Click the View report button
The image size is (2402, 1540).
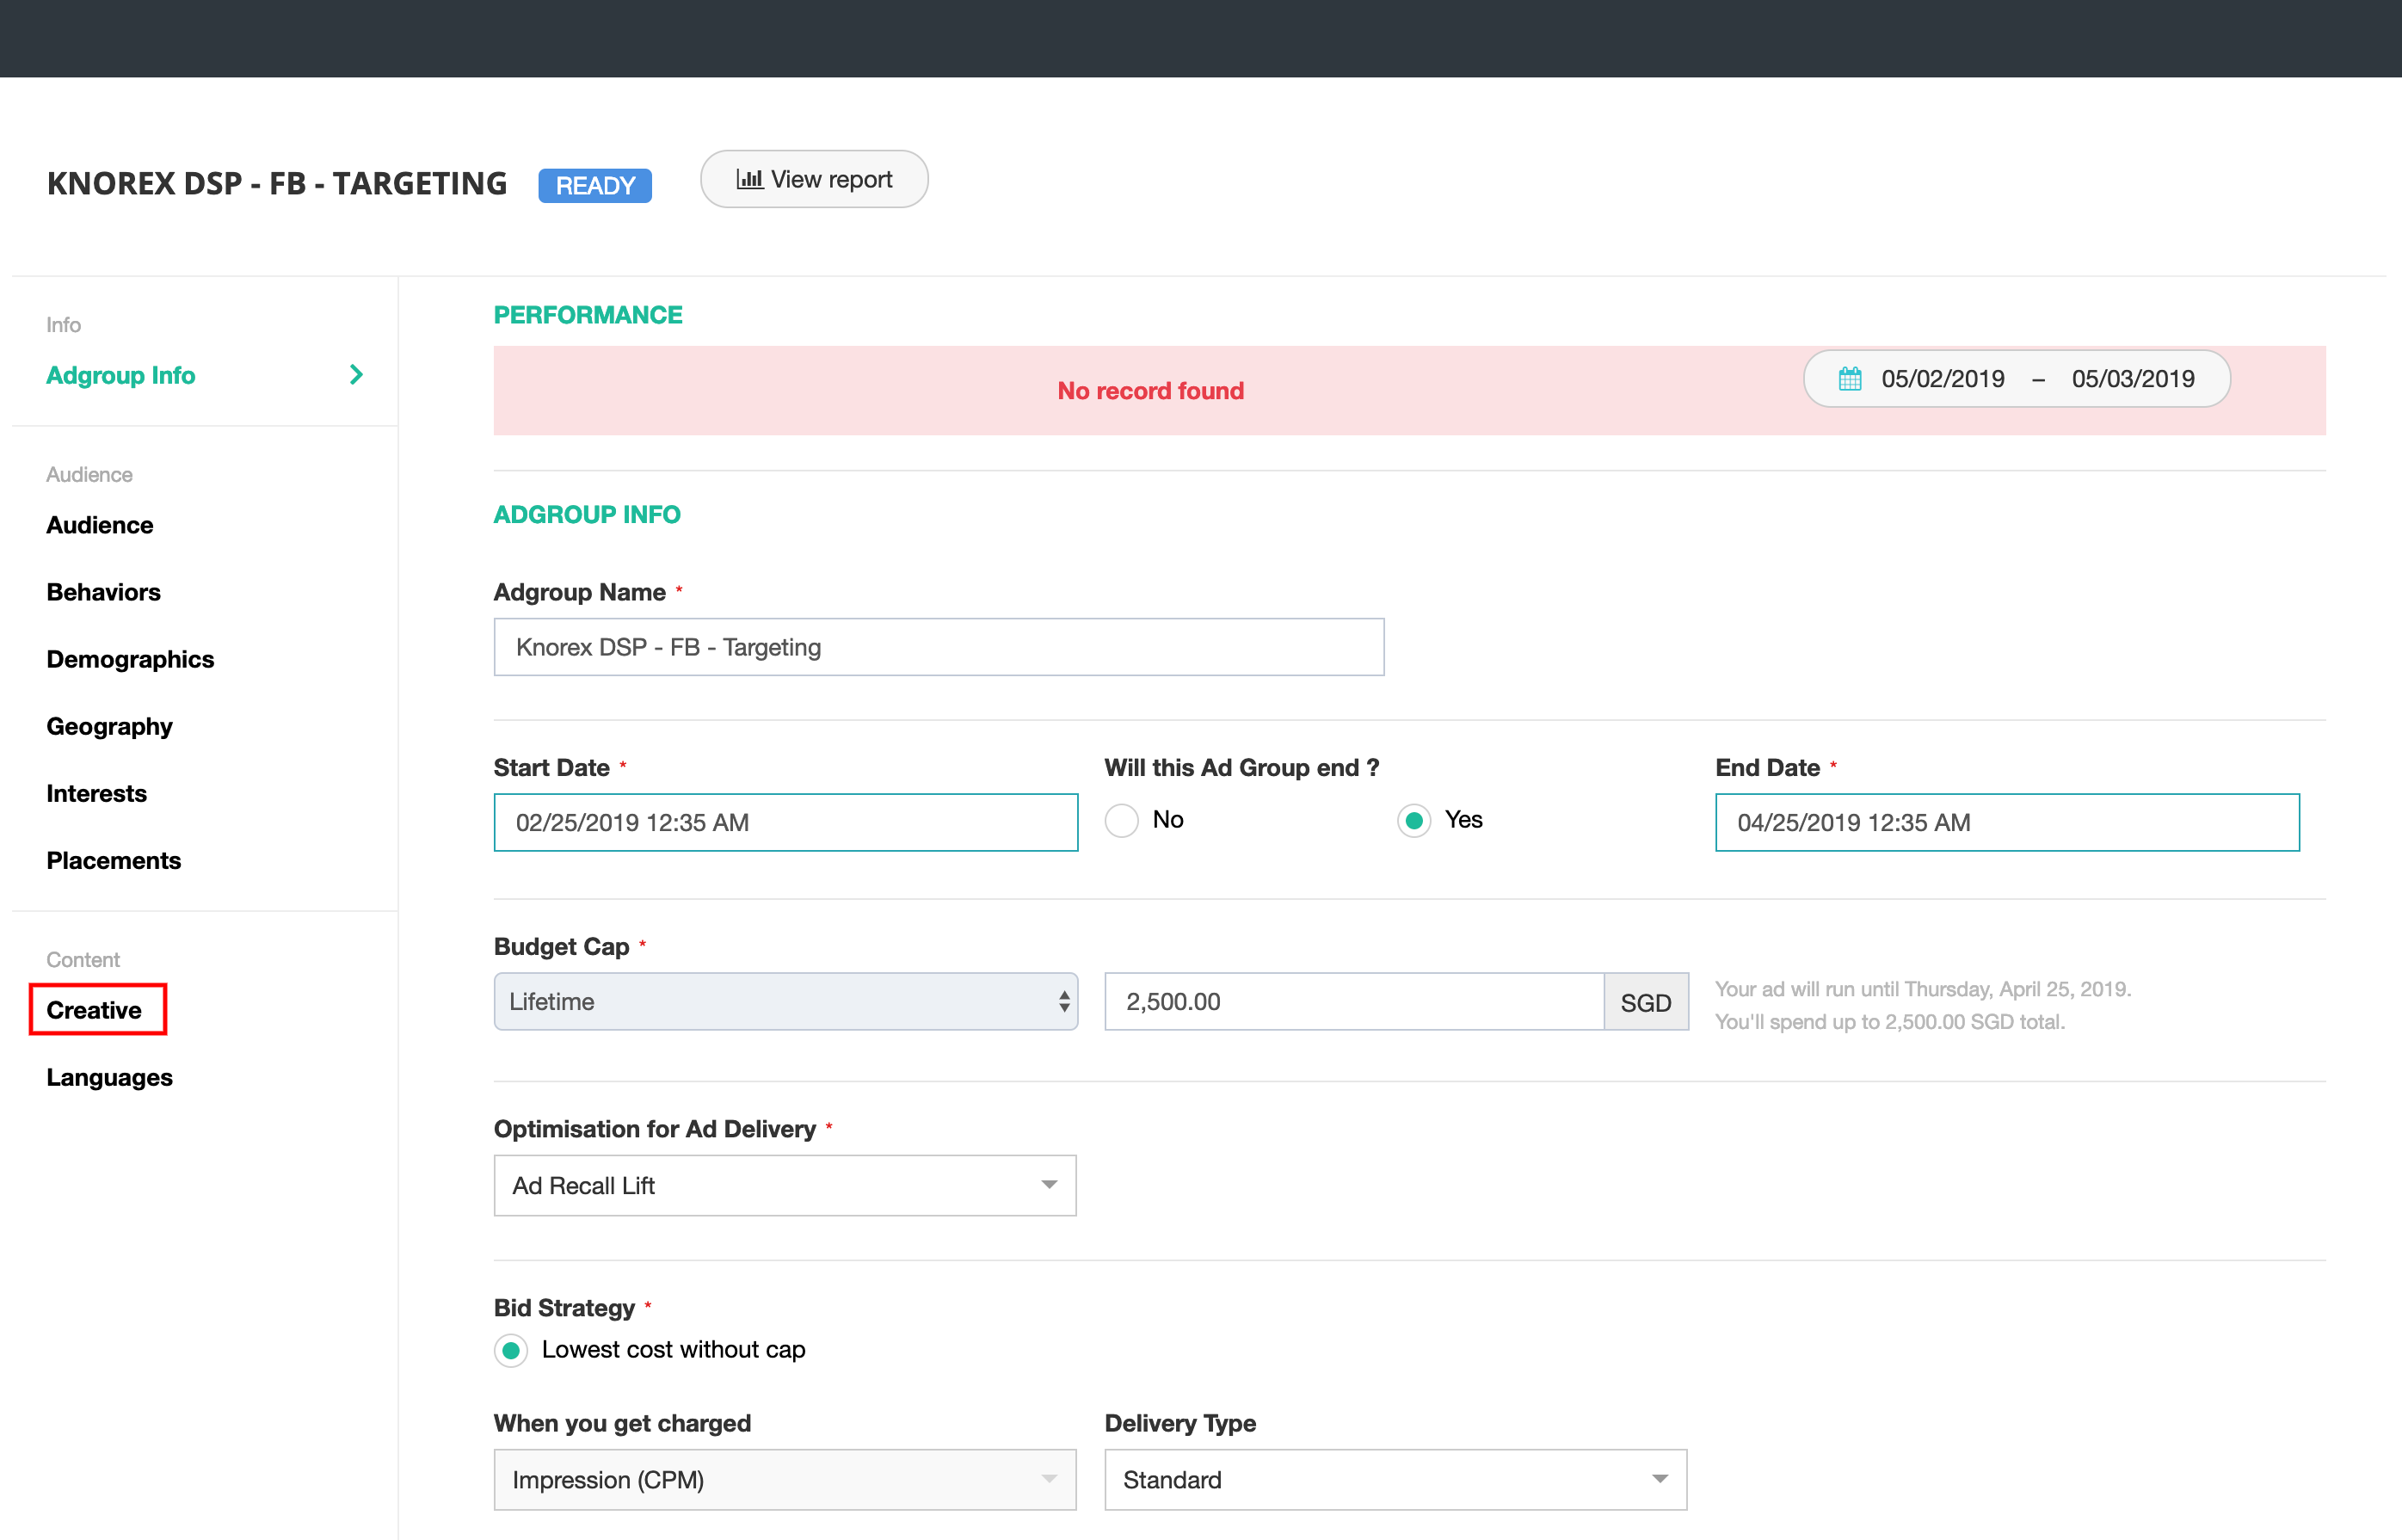(814, 179)
